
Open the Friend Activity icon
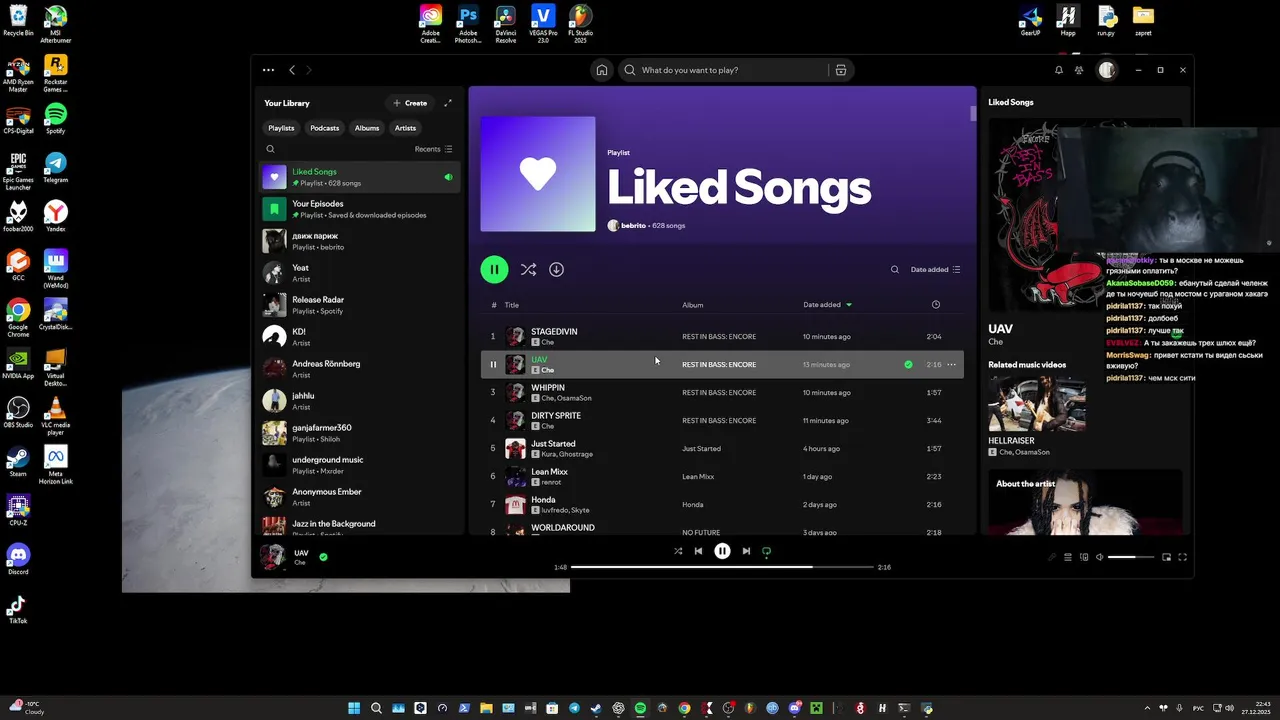coord(1079,70)
